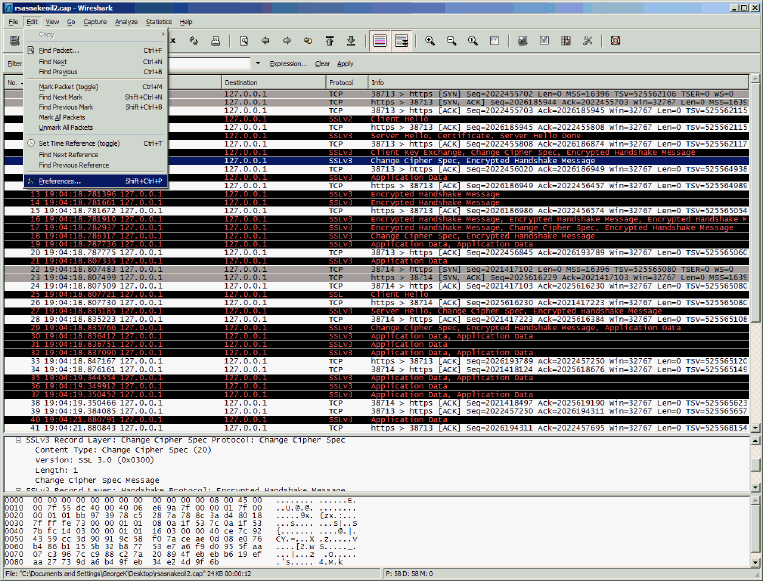Go forward in packet history using right arrow icon
763x581 pixels.
coord(287,41)
